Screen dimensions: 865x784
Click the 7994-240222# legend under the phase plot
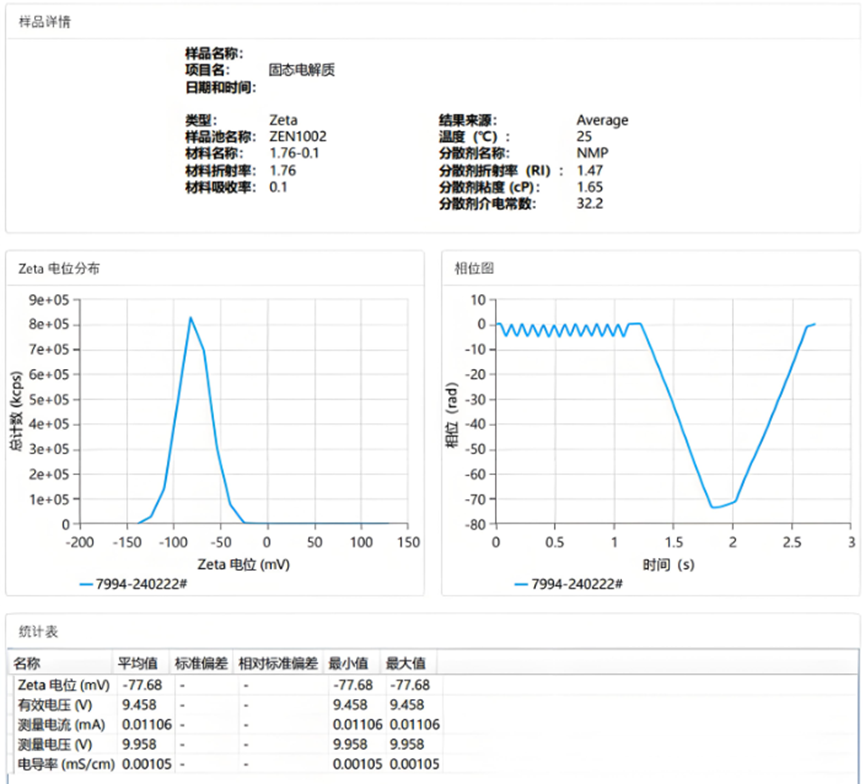tap(569, 583)
